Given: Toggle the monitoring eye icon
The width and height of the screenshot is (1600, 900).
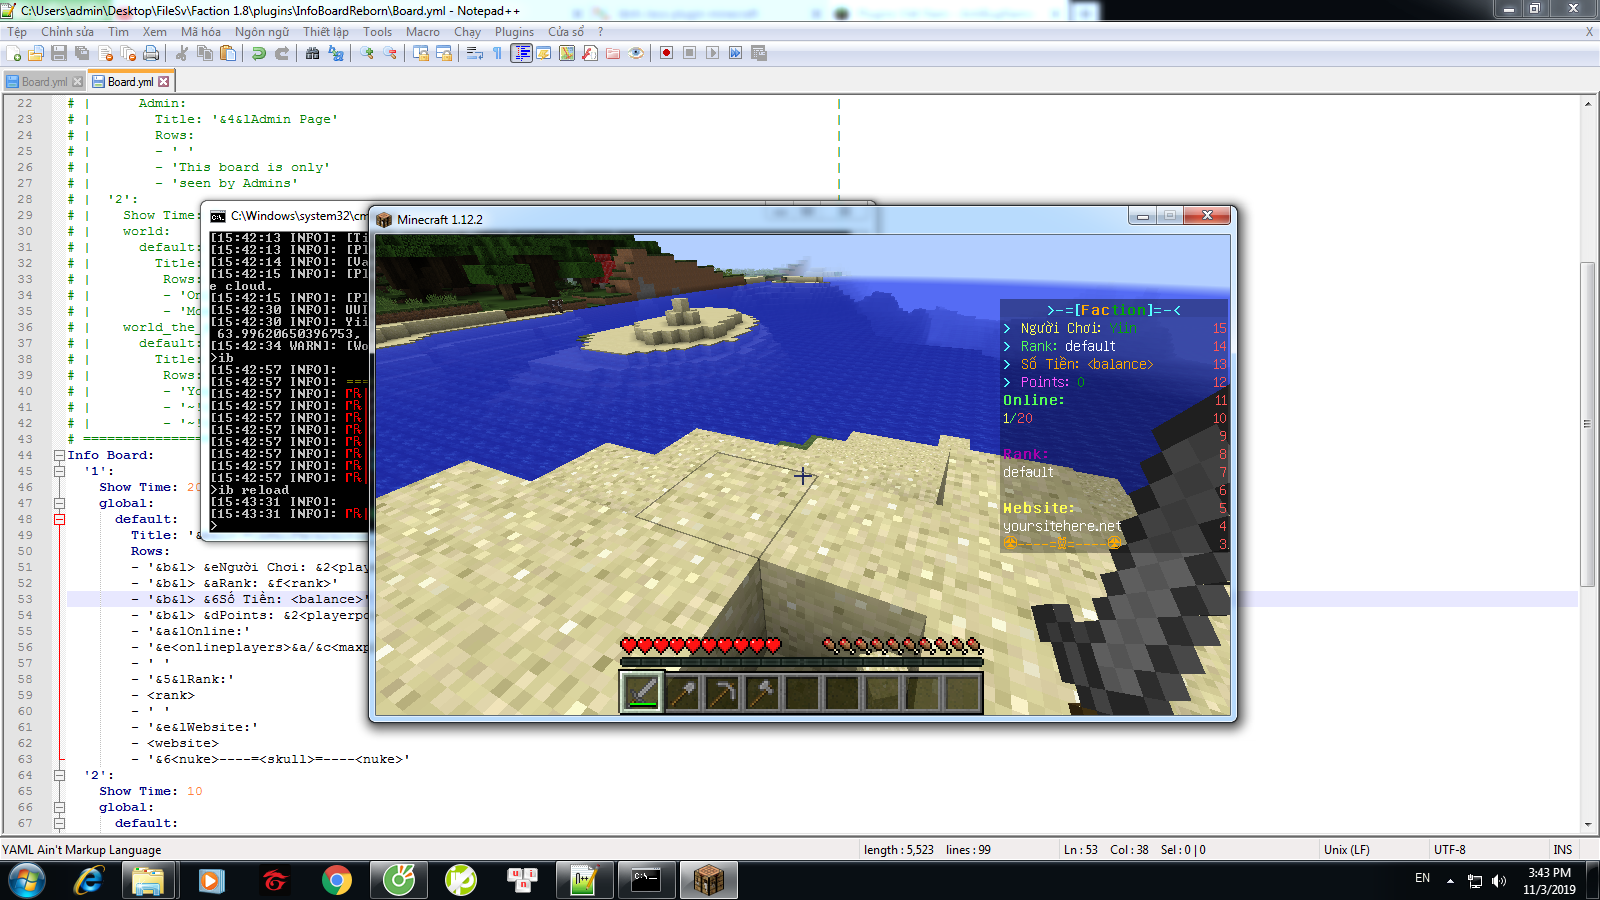Looking at the screenshot, I should (636, 53).
